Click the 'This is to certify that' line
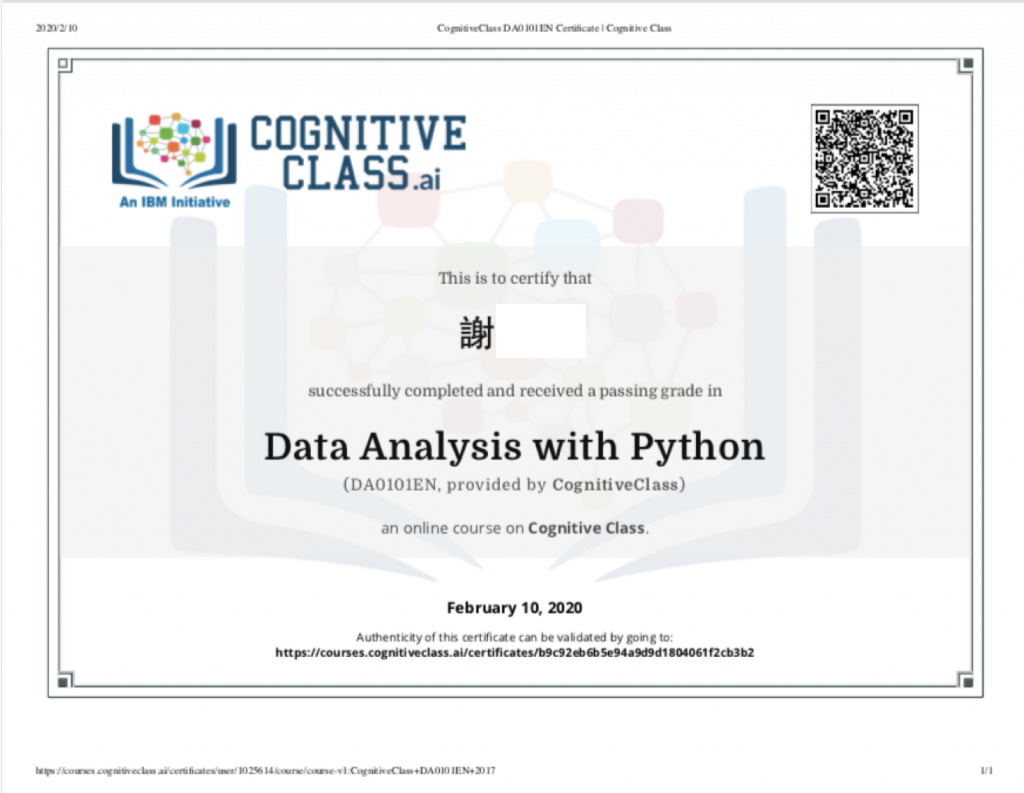The height and width of the screenshot is (793, 1024). pos(515,278)
